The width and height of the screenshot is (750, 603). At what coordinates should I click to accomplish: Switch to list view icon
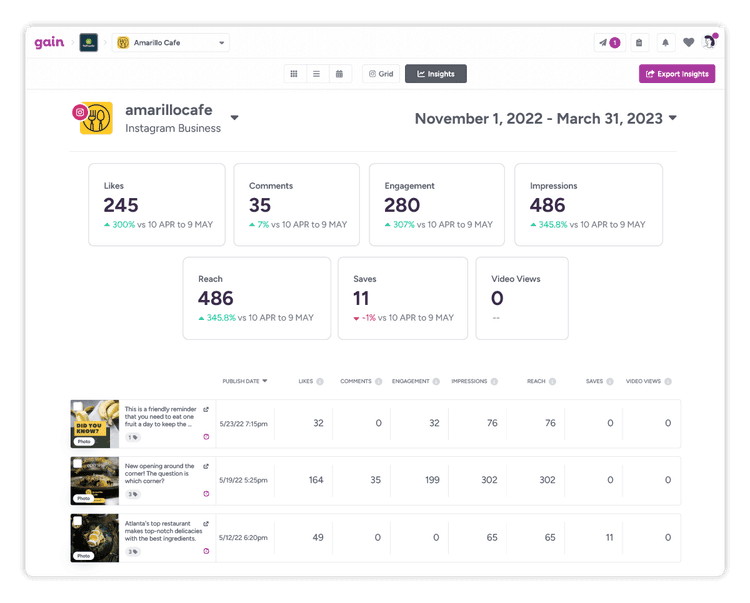click(317, 74)
